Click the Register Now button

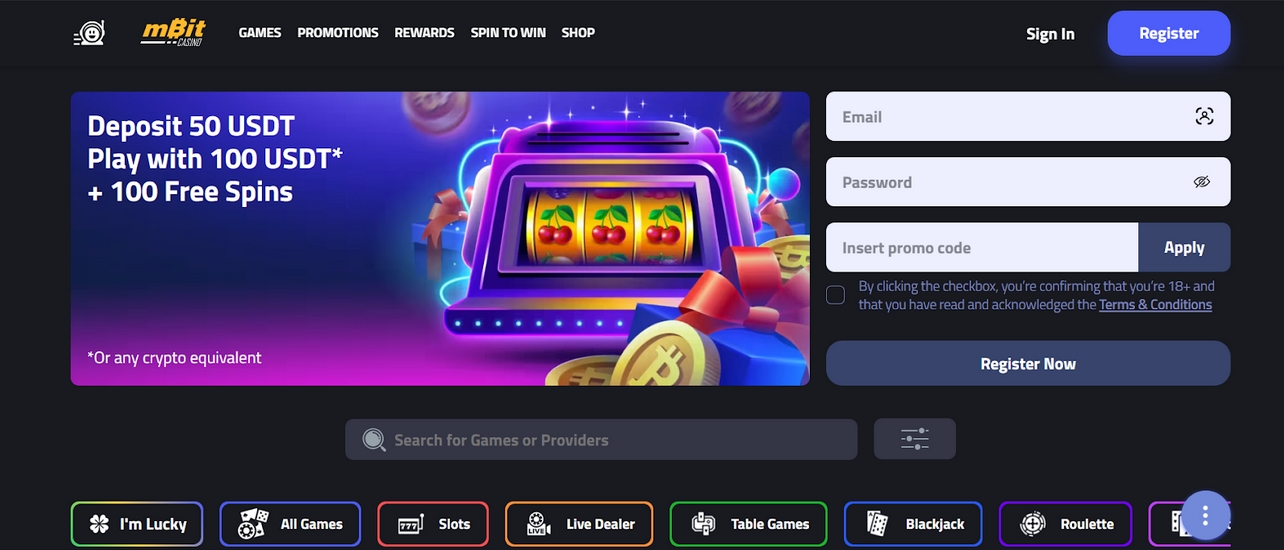point(1028,364)
